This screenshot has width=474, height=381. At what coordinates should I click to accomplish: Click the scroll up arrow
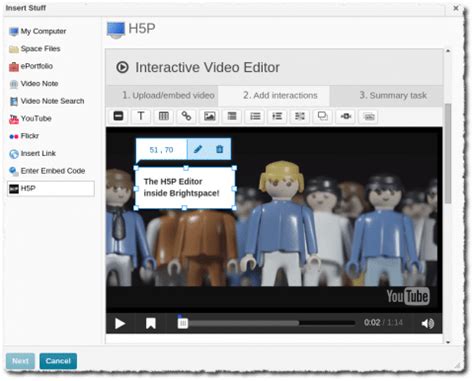[x=448, y=51]
